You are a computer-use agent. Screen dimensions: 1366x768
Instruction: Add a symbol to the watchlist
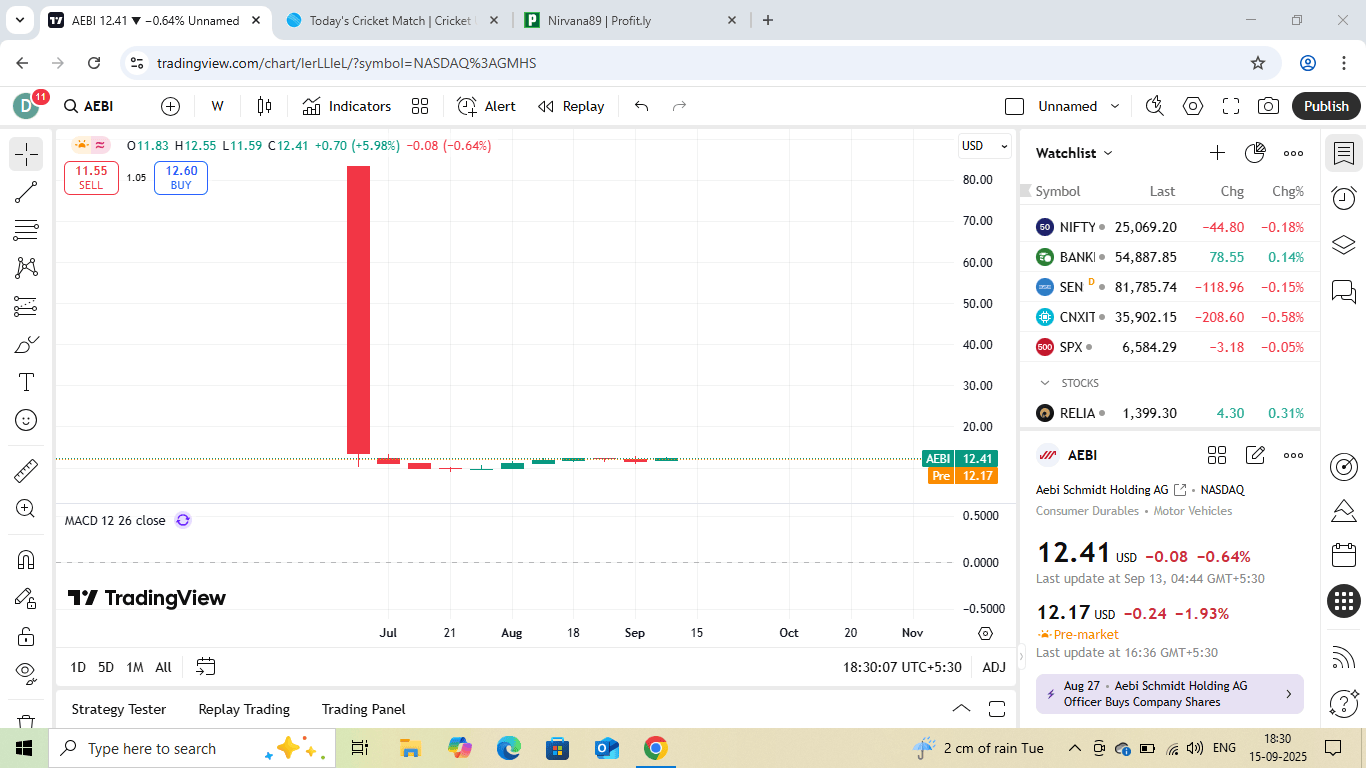[1217, 153]
